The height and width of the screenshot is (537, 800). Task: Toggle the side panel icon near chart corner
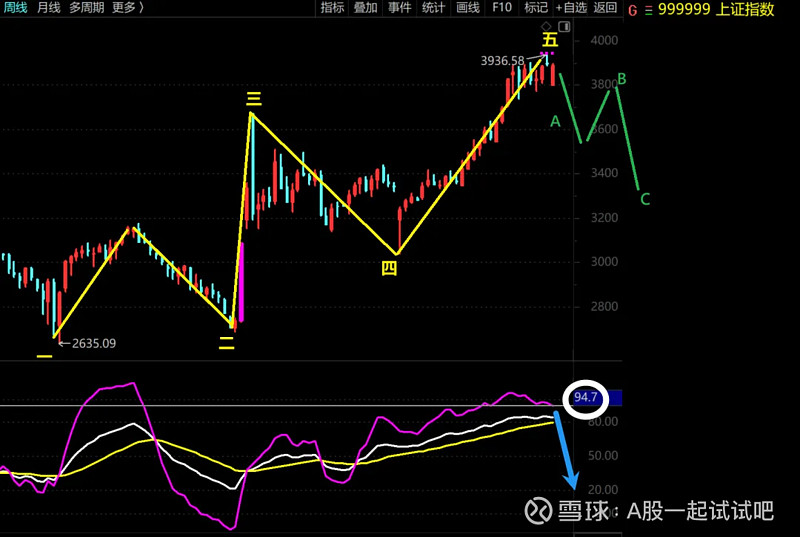(x=564, y=26)
